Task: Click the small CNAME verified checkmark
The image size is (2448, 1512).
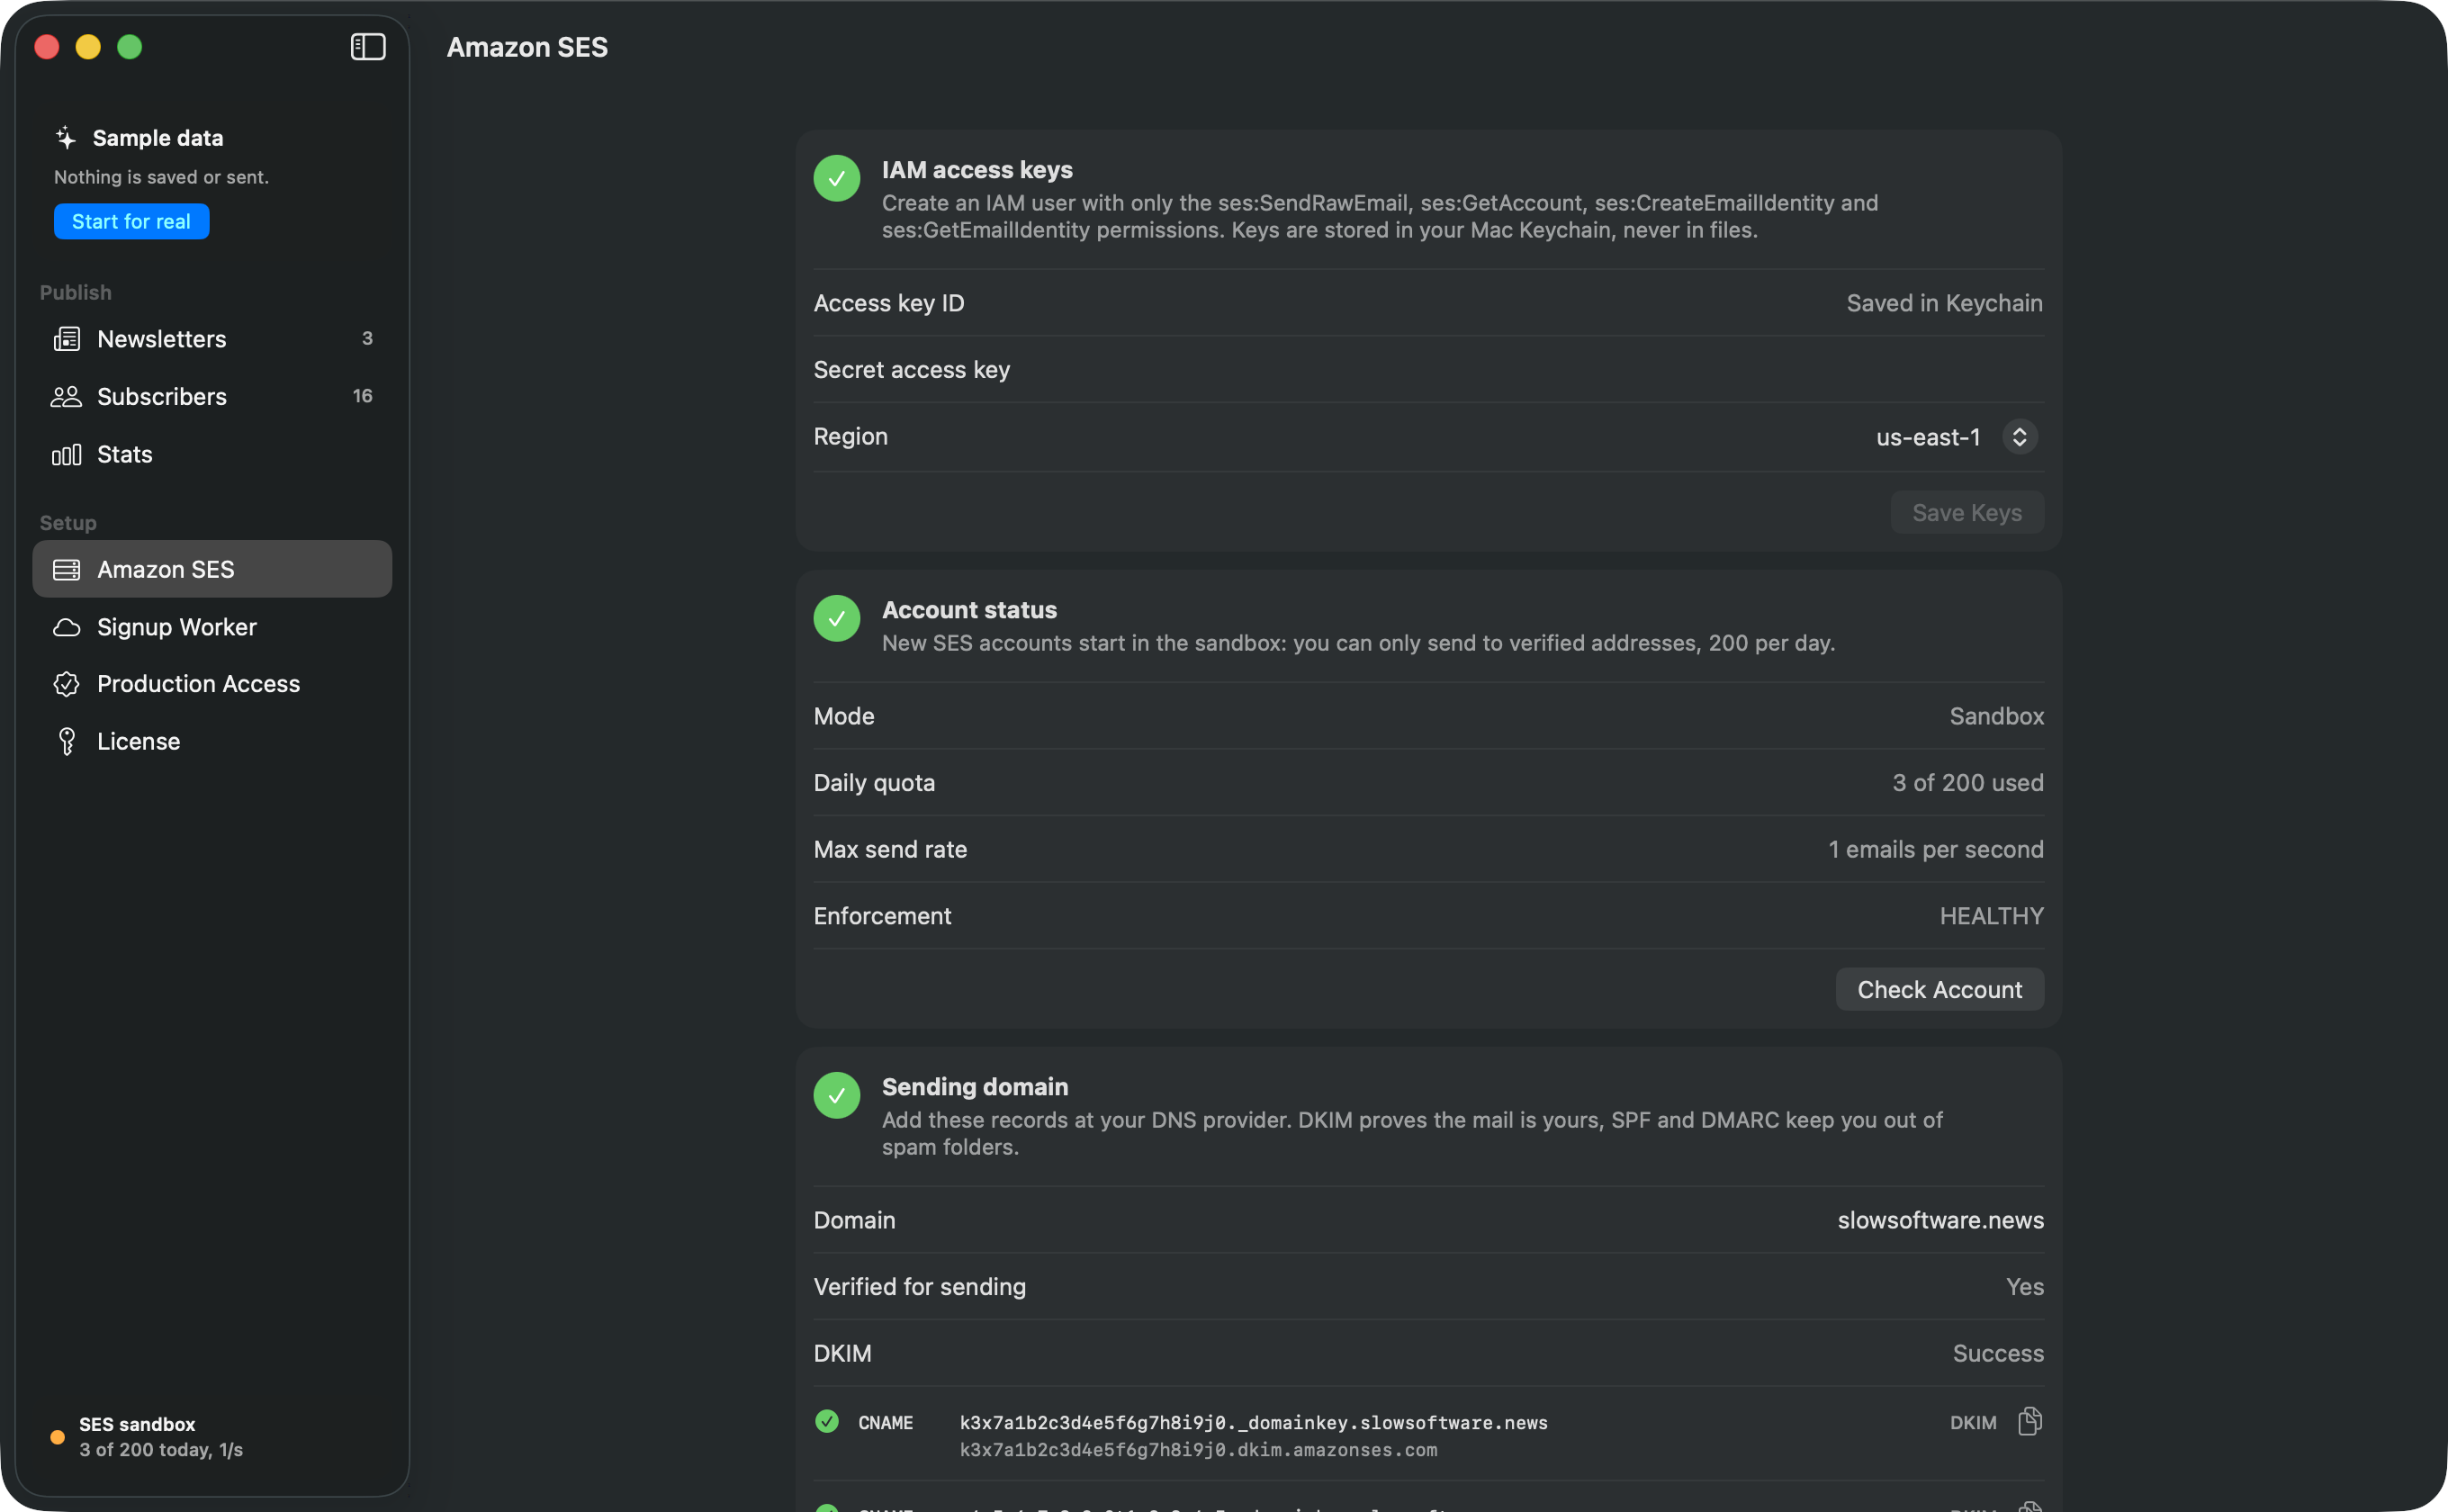Action: point(827,1421)
